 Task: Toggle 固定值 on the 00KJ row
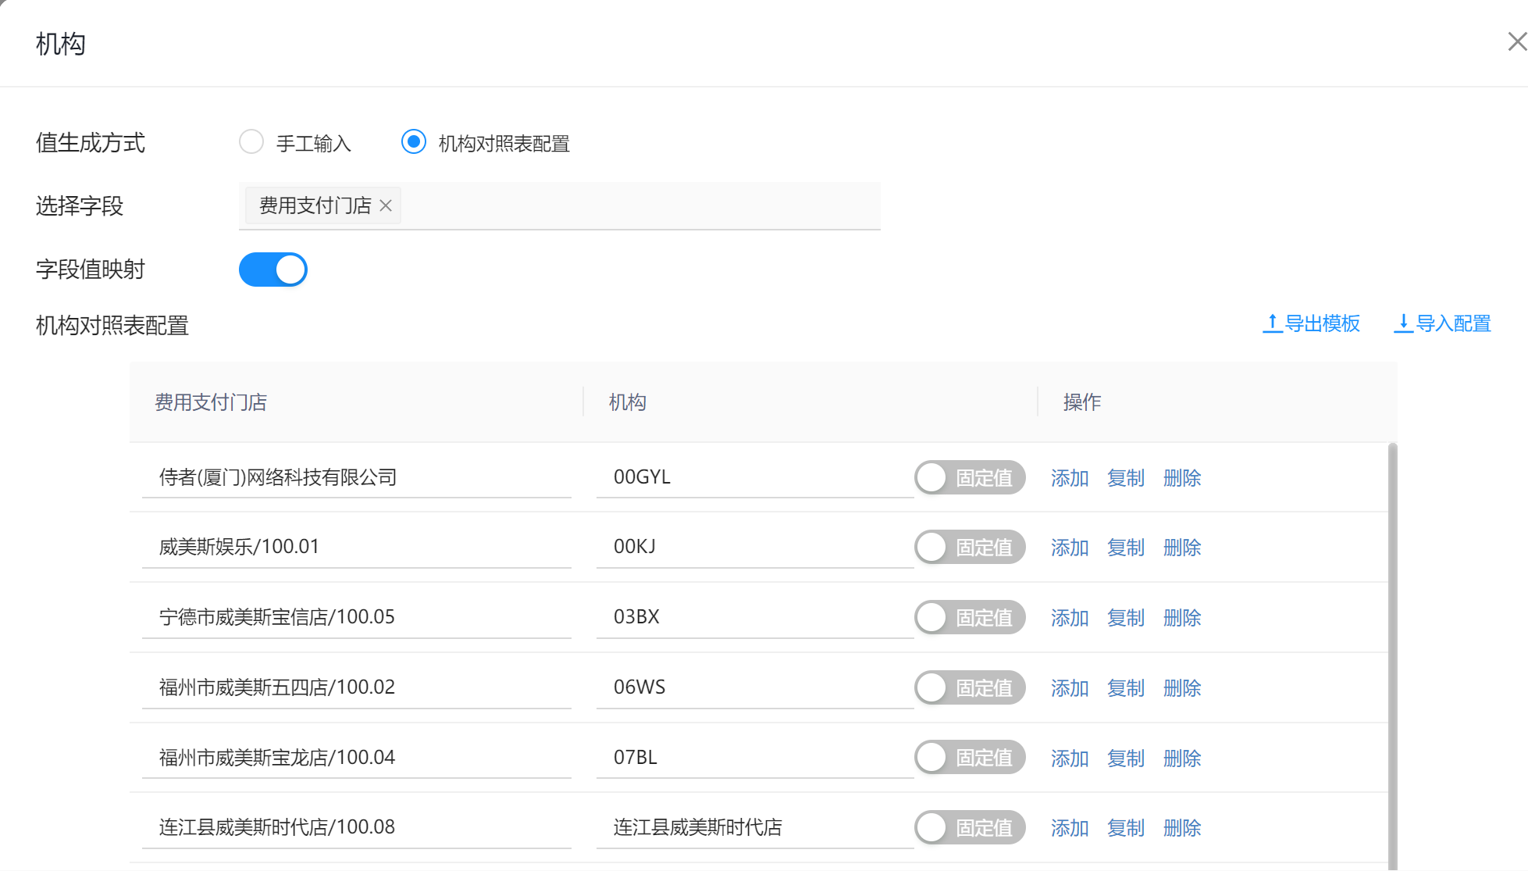969,547
